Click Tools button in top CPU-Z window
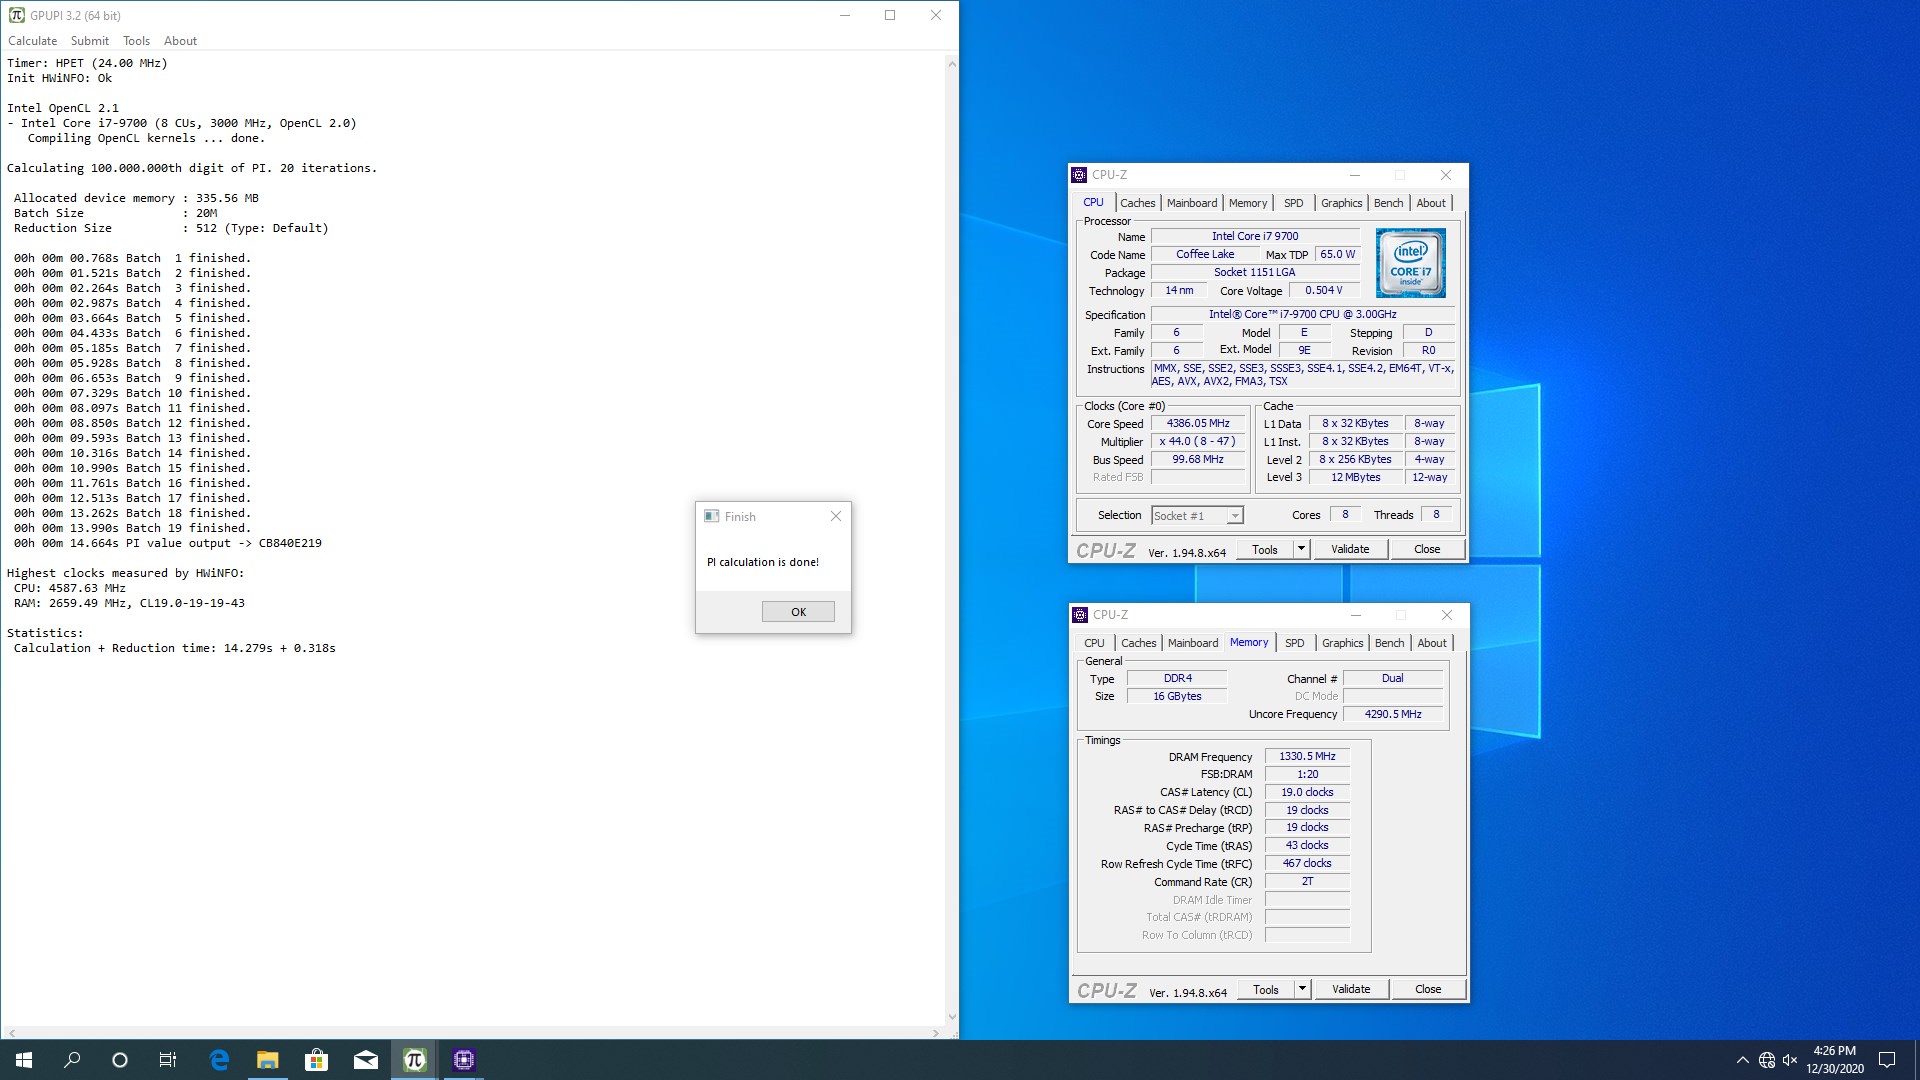1920x1080 pixels. click(1264, 550)
